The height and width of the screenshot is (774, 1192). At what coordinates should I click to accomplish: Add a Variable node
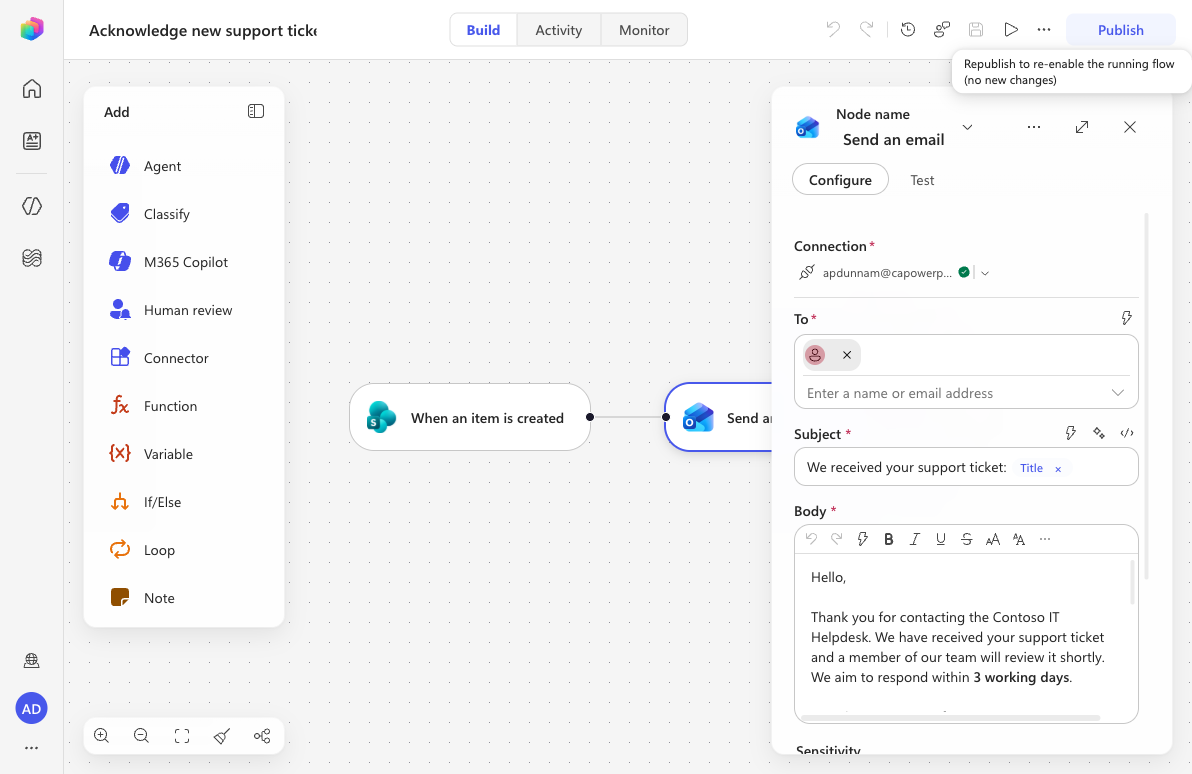184,454
